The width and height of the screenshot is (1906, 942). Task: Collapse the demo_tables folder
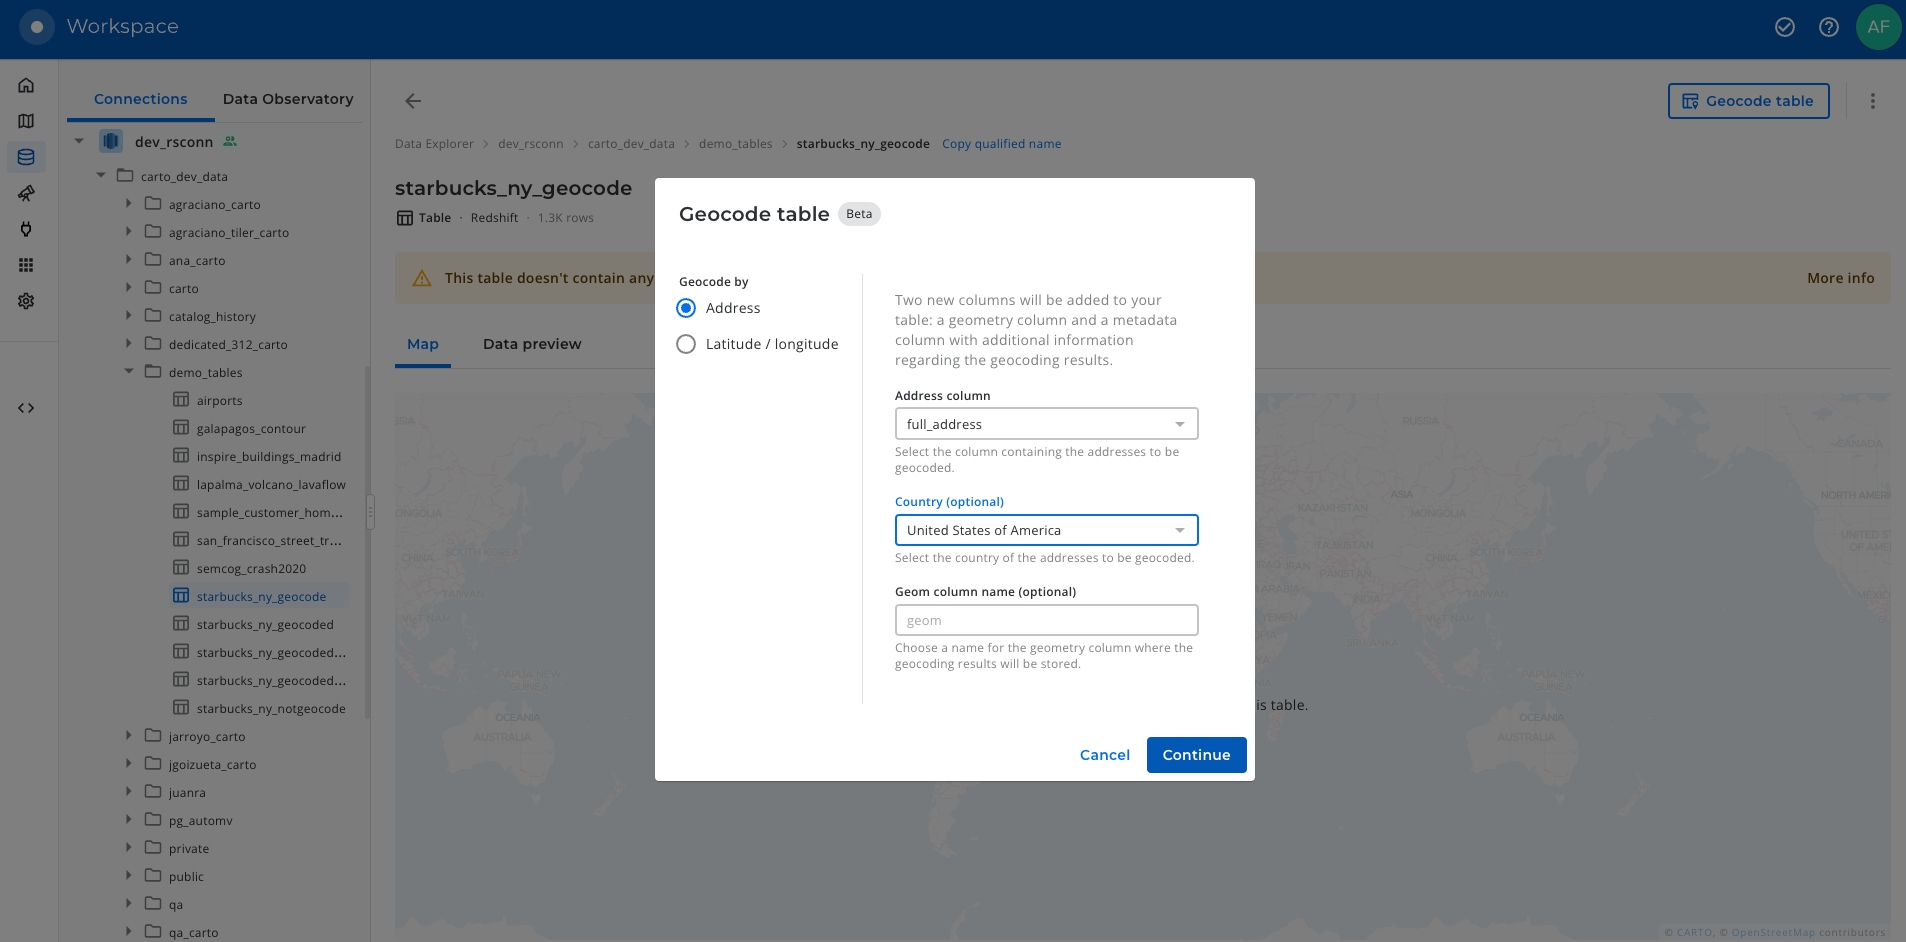point(129,372)
